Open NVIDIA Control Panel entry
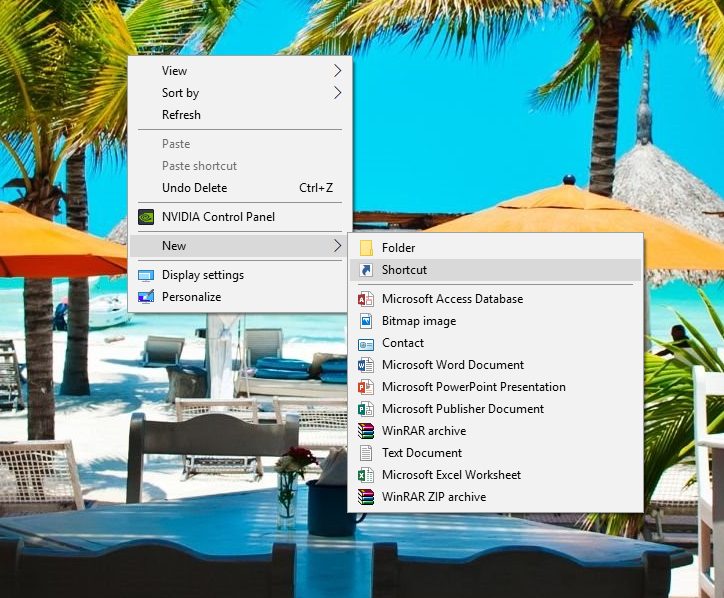Screen dimensions: 724x598 coord(240,217)
